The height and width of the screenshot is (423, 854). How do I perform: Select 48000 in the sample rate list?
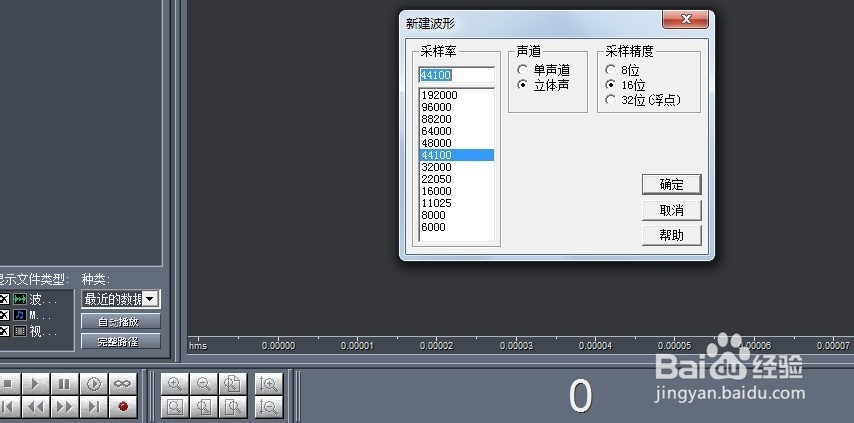(x=457, y=143)
